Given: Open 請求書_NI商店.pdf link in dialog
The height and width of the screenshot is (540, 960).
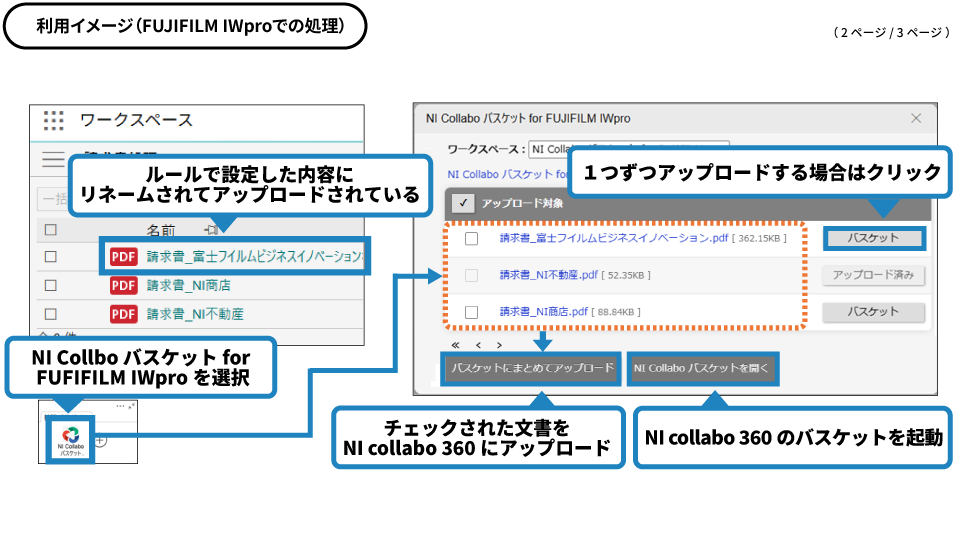Looking at the screenshot, I should pos(544,312).
